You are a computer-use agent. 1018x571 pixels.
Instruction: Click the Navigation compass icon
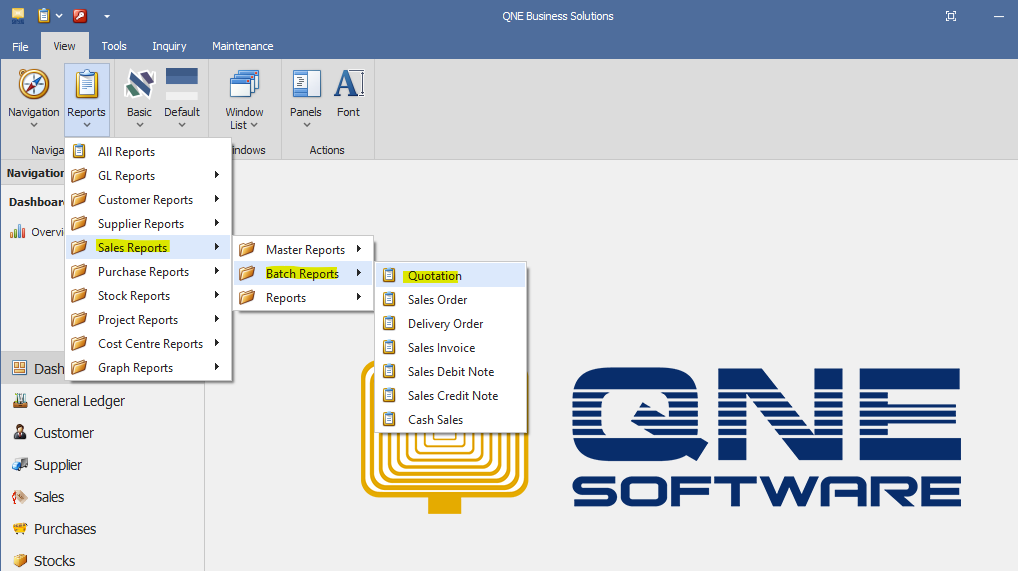33,85
